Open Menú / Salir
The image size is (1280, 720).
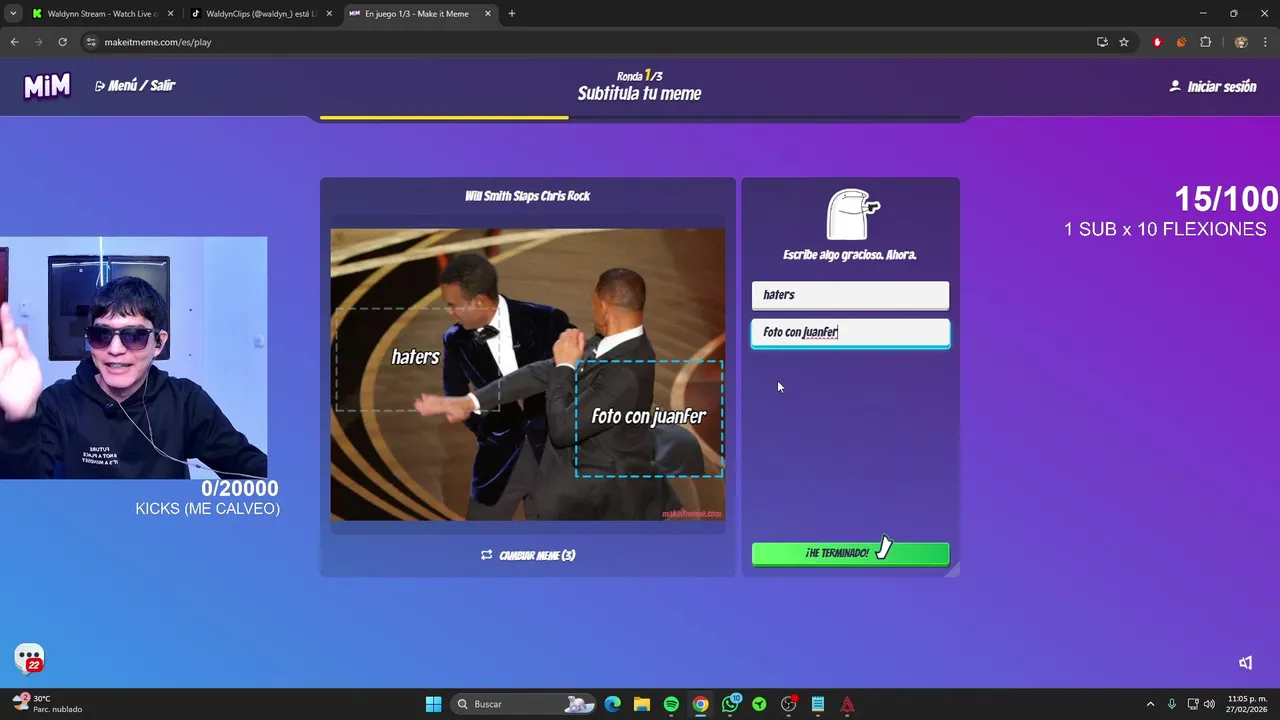[135, 86]
